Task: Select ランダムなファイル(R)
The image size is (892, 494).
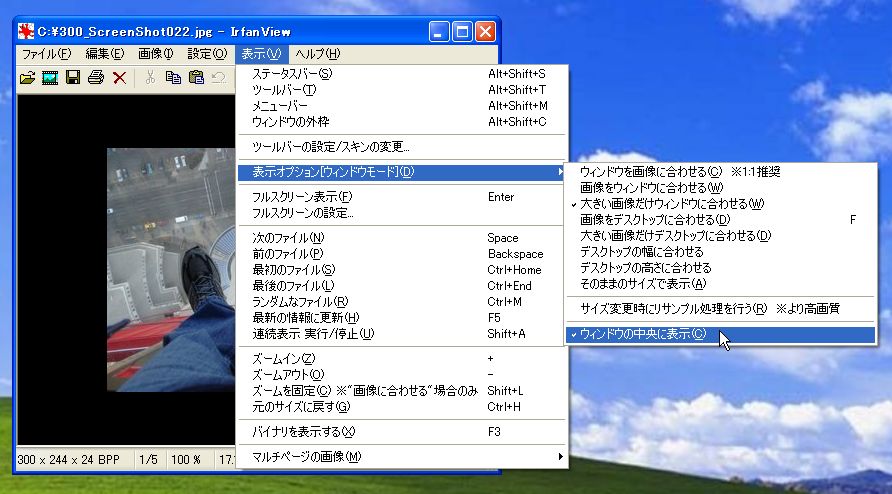Action: point(402,302)
